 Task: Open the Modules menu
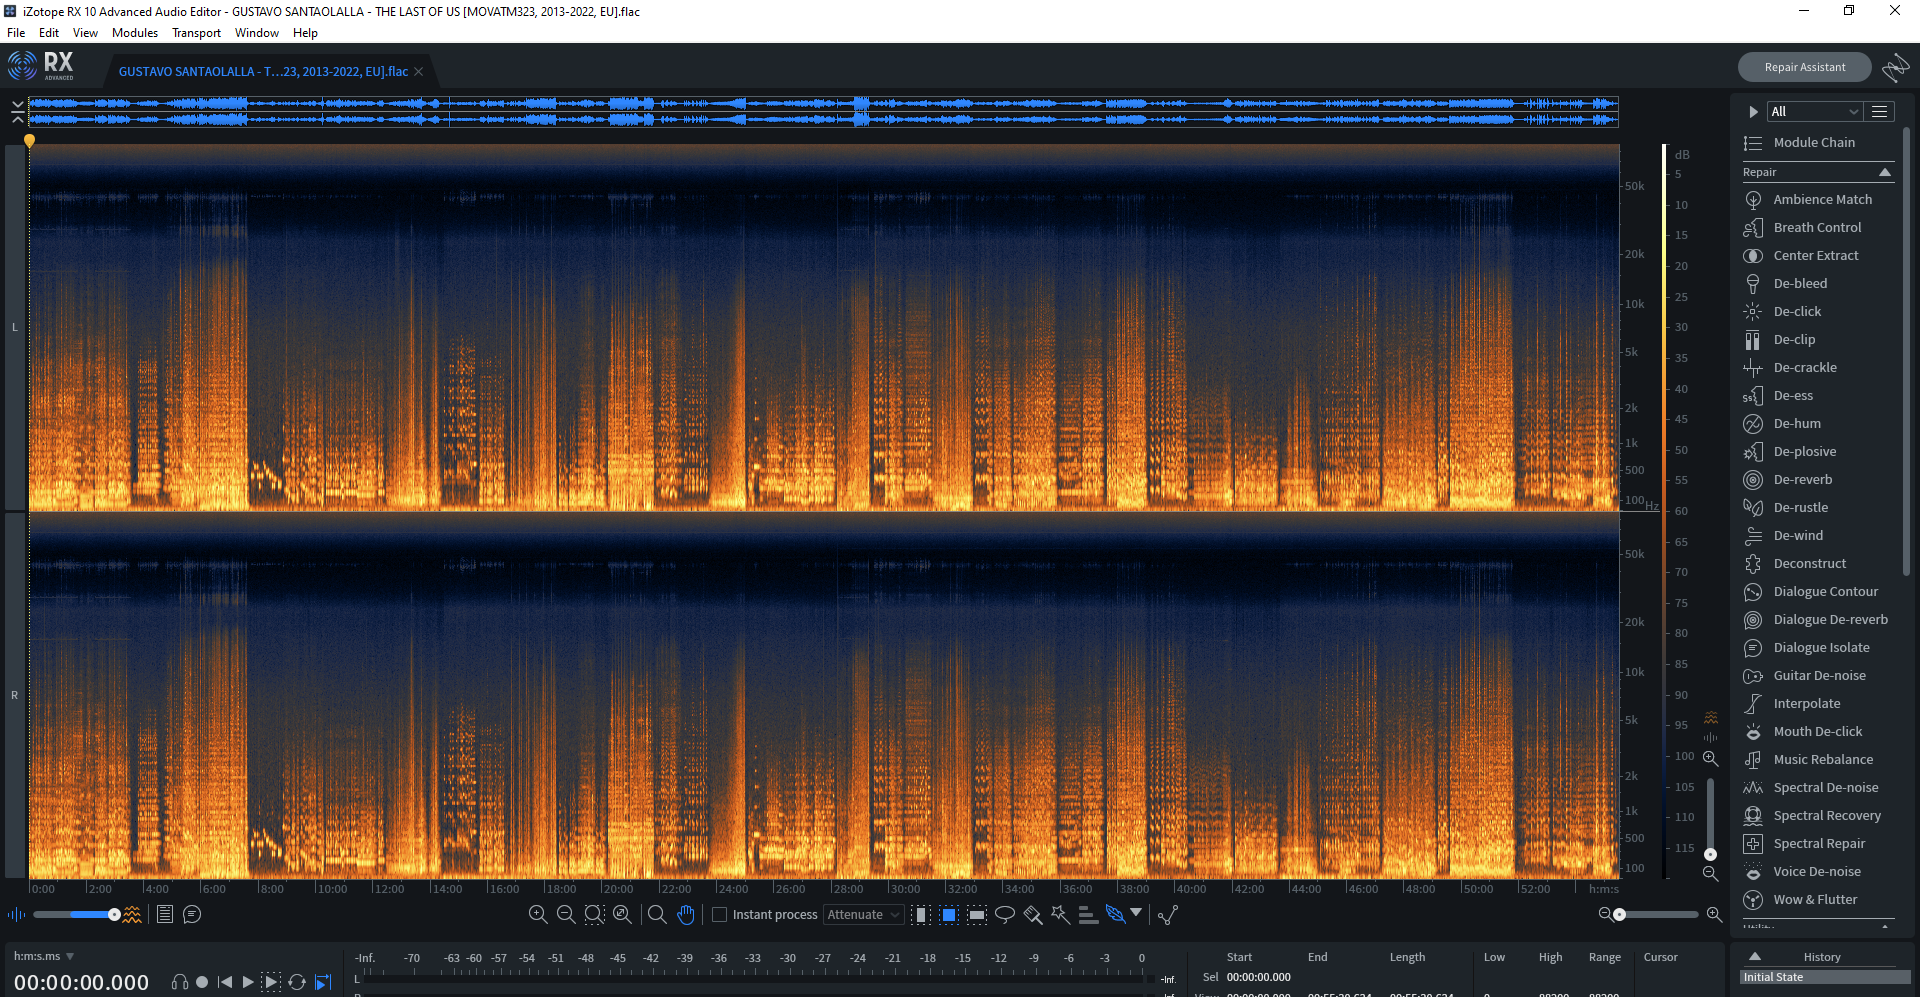134,32
